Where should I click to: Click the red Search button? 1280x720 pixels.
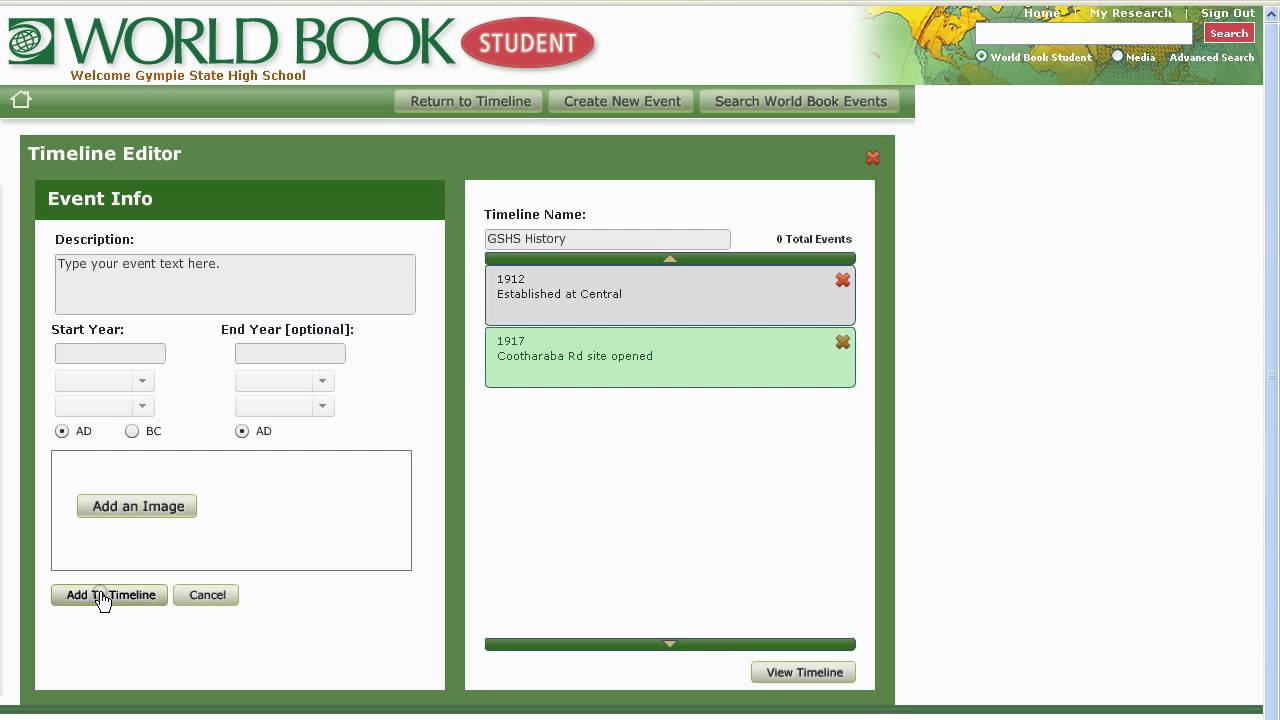click(x=1228, y=33)
